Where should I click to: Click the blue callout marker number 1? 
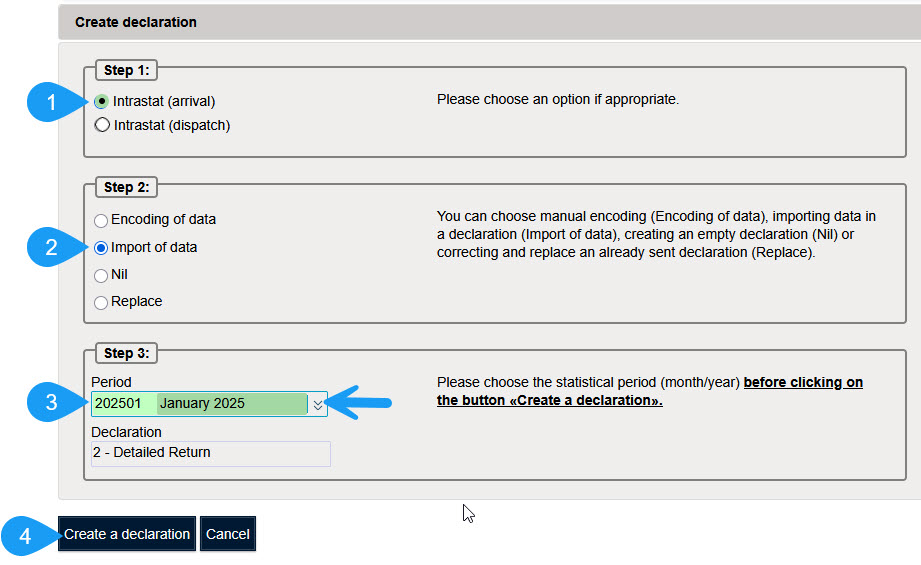(x=50, y=101)
